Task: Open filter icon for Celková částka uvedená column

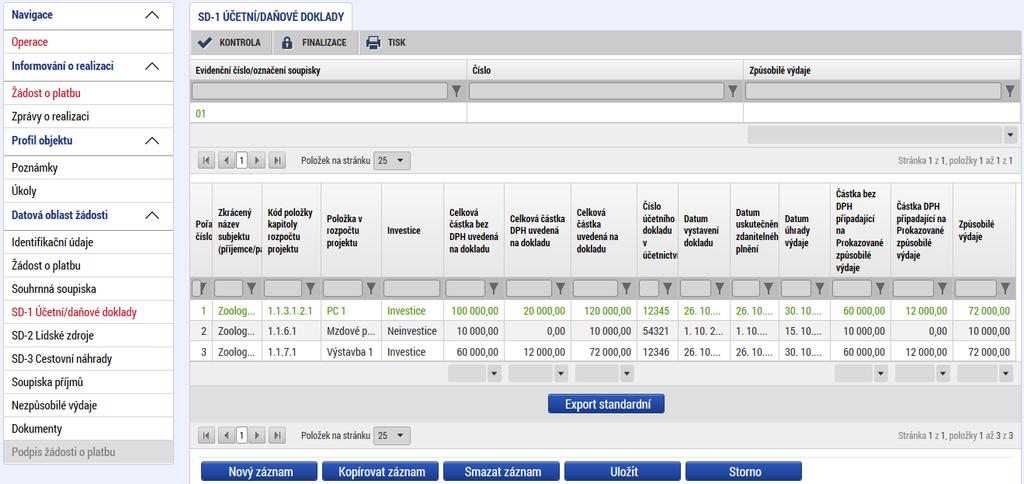Action: 626,288
